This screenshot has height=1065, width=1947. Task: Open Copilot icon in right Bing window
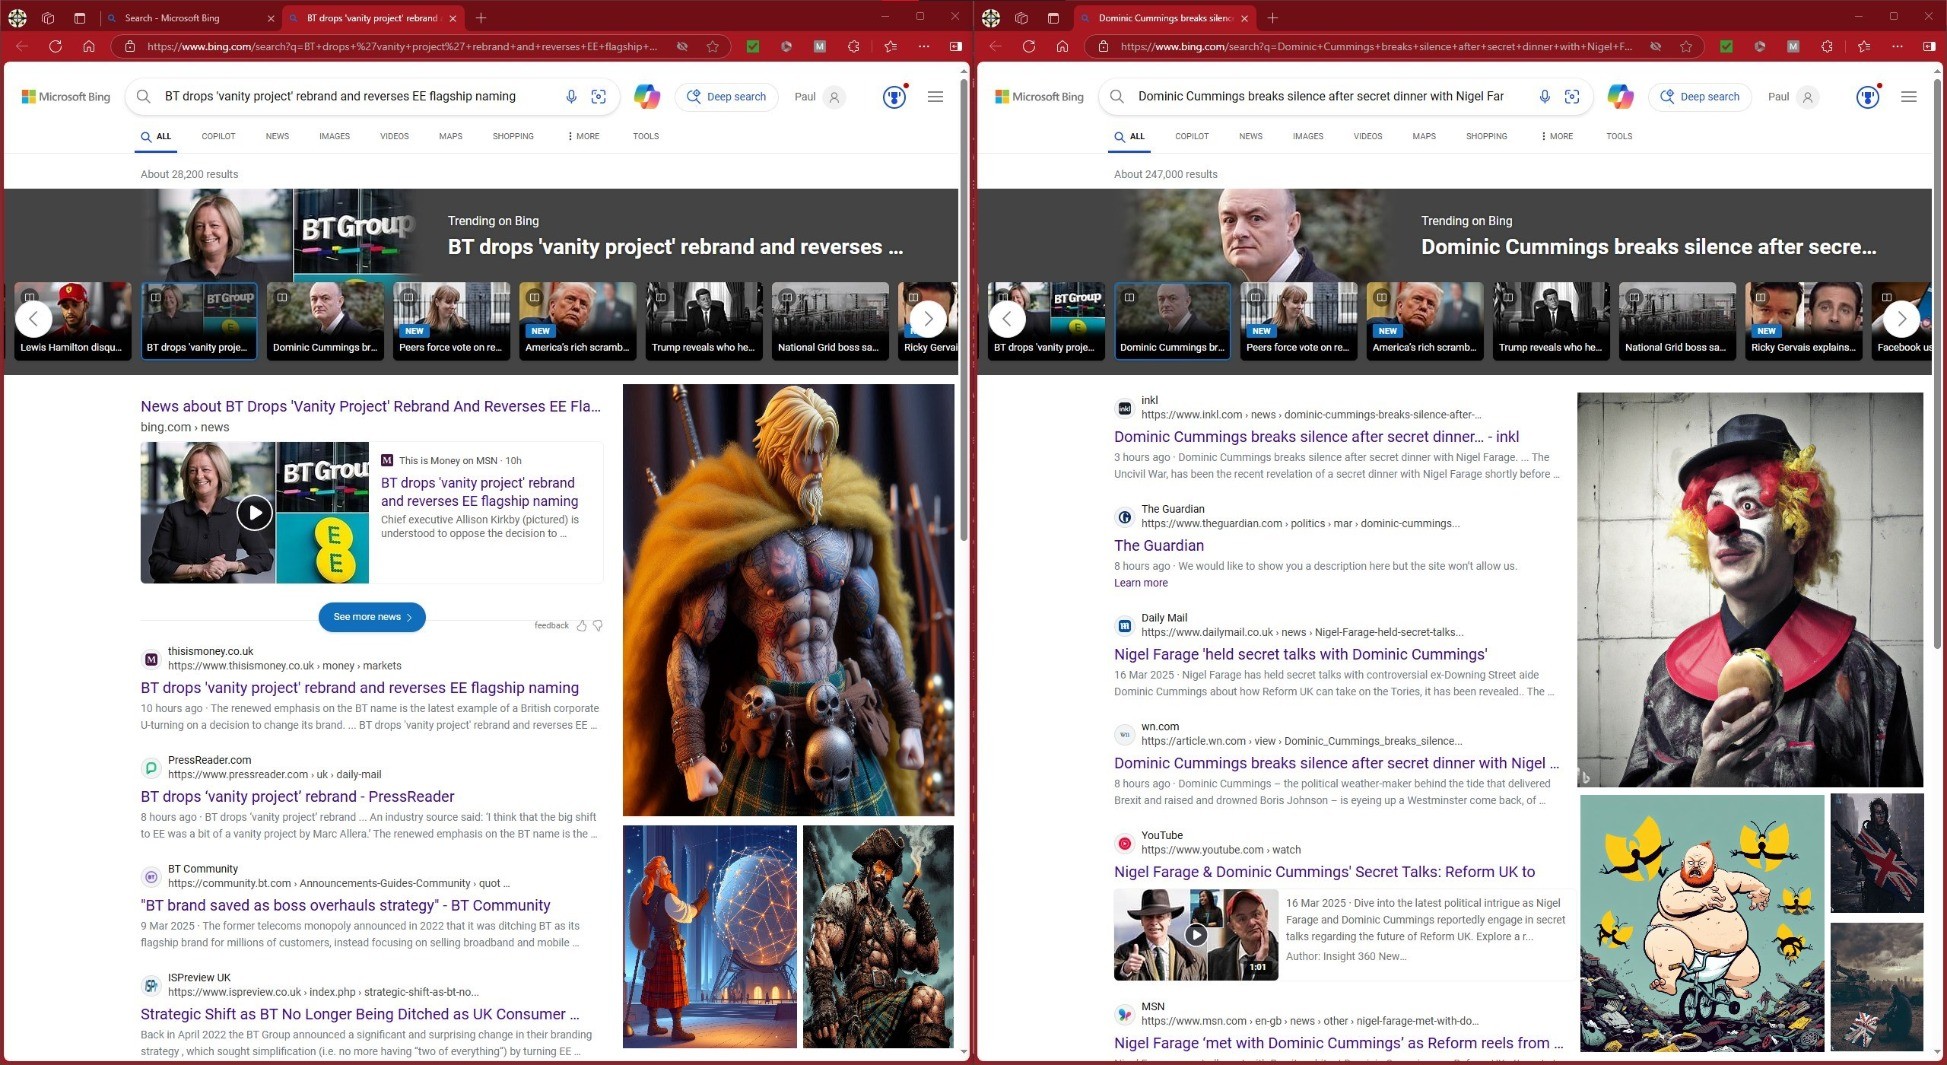(x=1620, y=96)
